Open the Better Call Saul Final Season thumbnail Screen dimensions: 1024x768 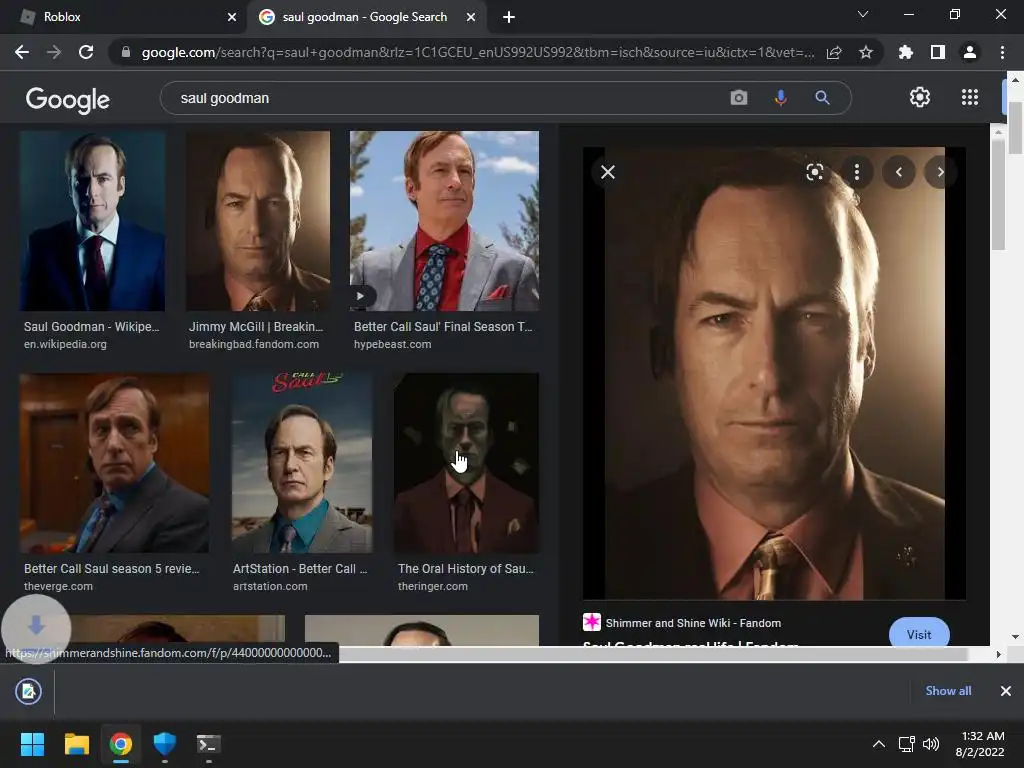(x=444, y=221)
